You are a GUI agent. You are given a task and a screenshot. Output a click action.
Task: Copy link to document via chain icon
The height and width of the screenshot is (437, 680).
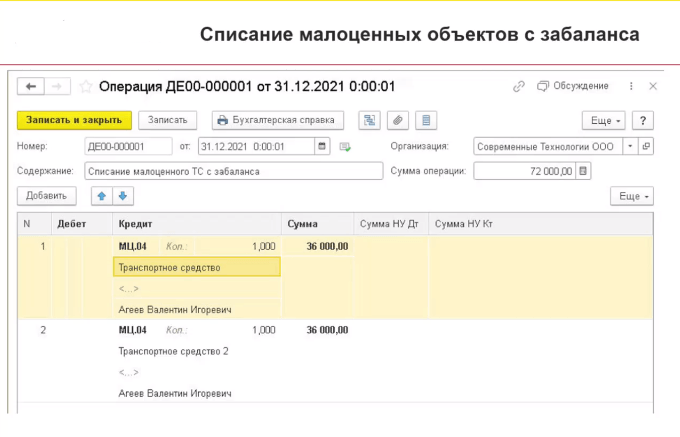pyautogui.click(x=518, y=87)
